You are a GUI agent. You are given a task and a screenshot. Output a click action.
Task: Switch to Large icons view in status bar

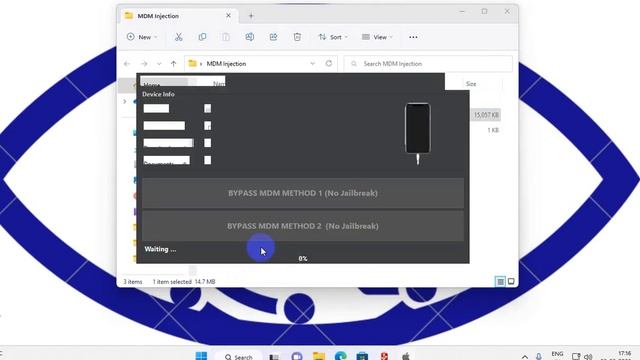click(x=511, y=281)
